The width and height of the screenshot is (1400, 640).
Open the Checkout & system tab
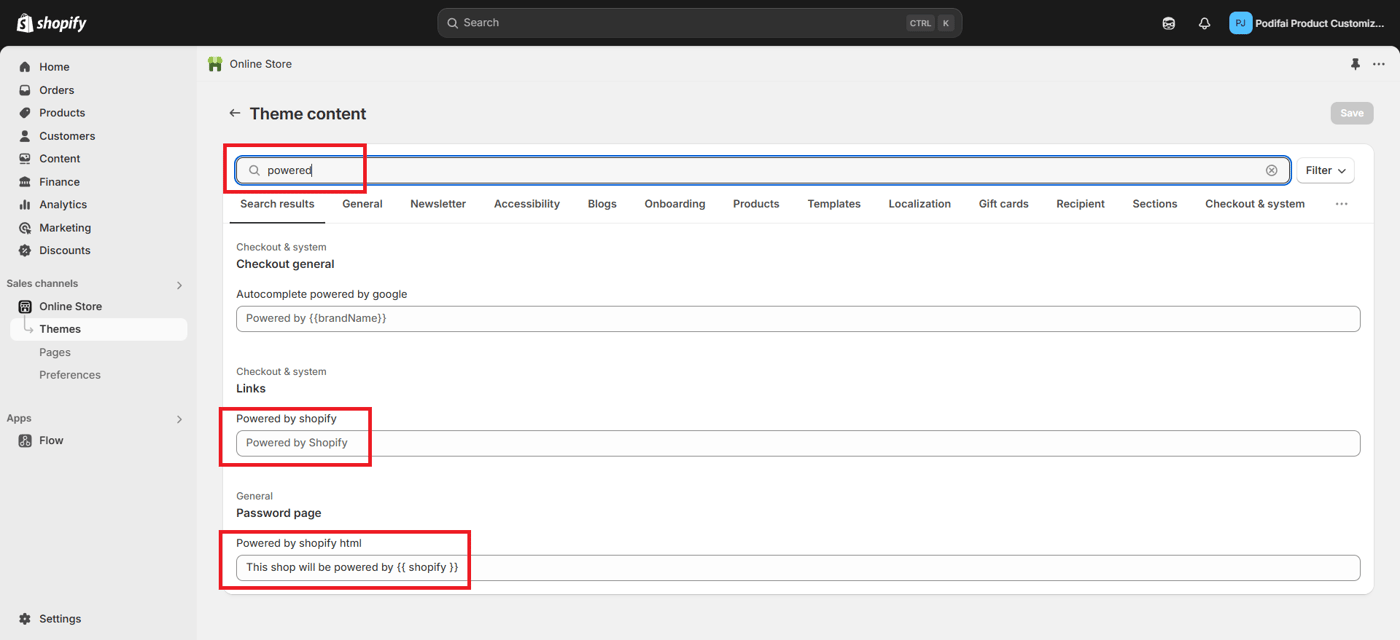point(1255,204)
